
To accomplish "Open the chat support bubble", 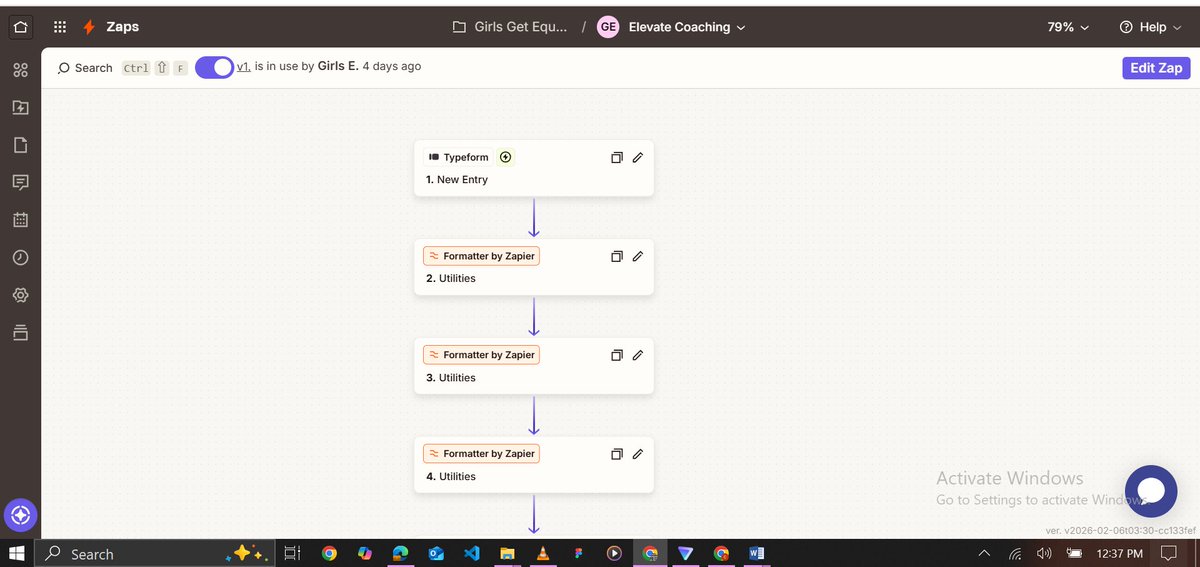I will coord(1151,491).
